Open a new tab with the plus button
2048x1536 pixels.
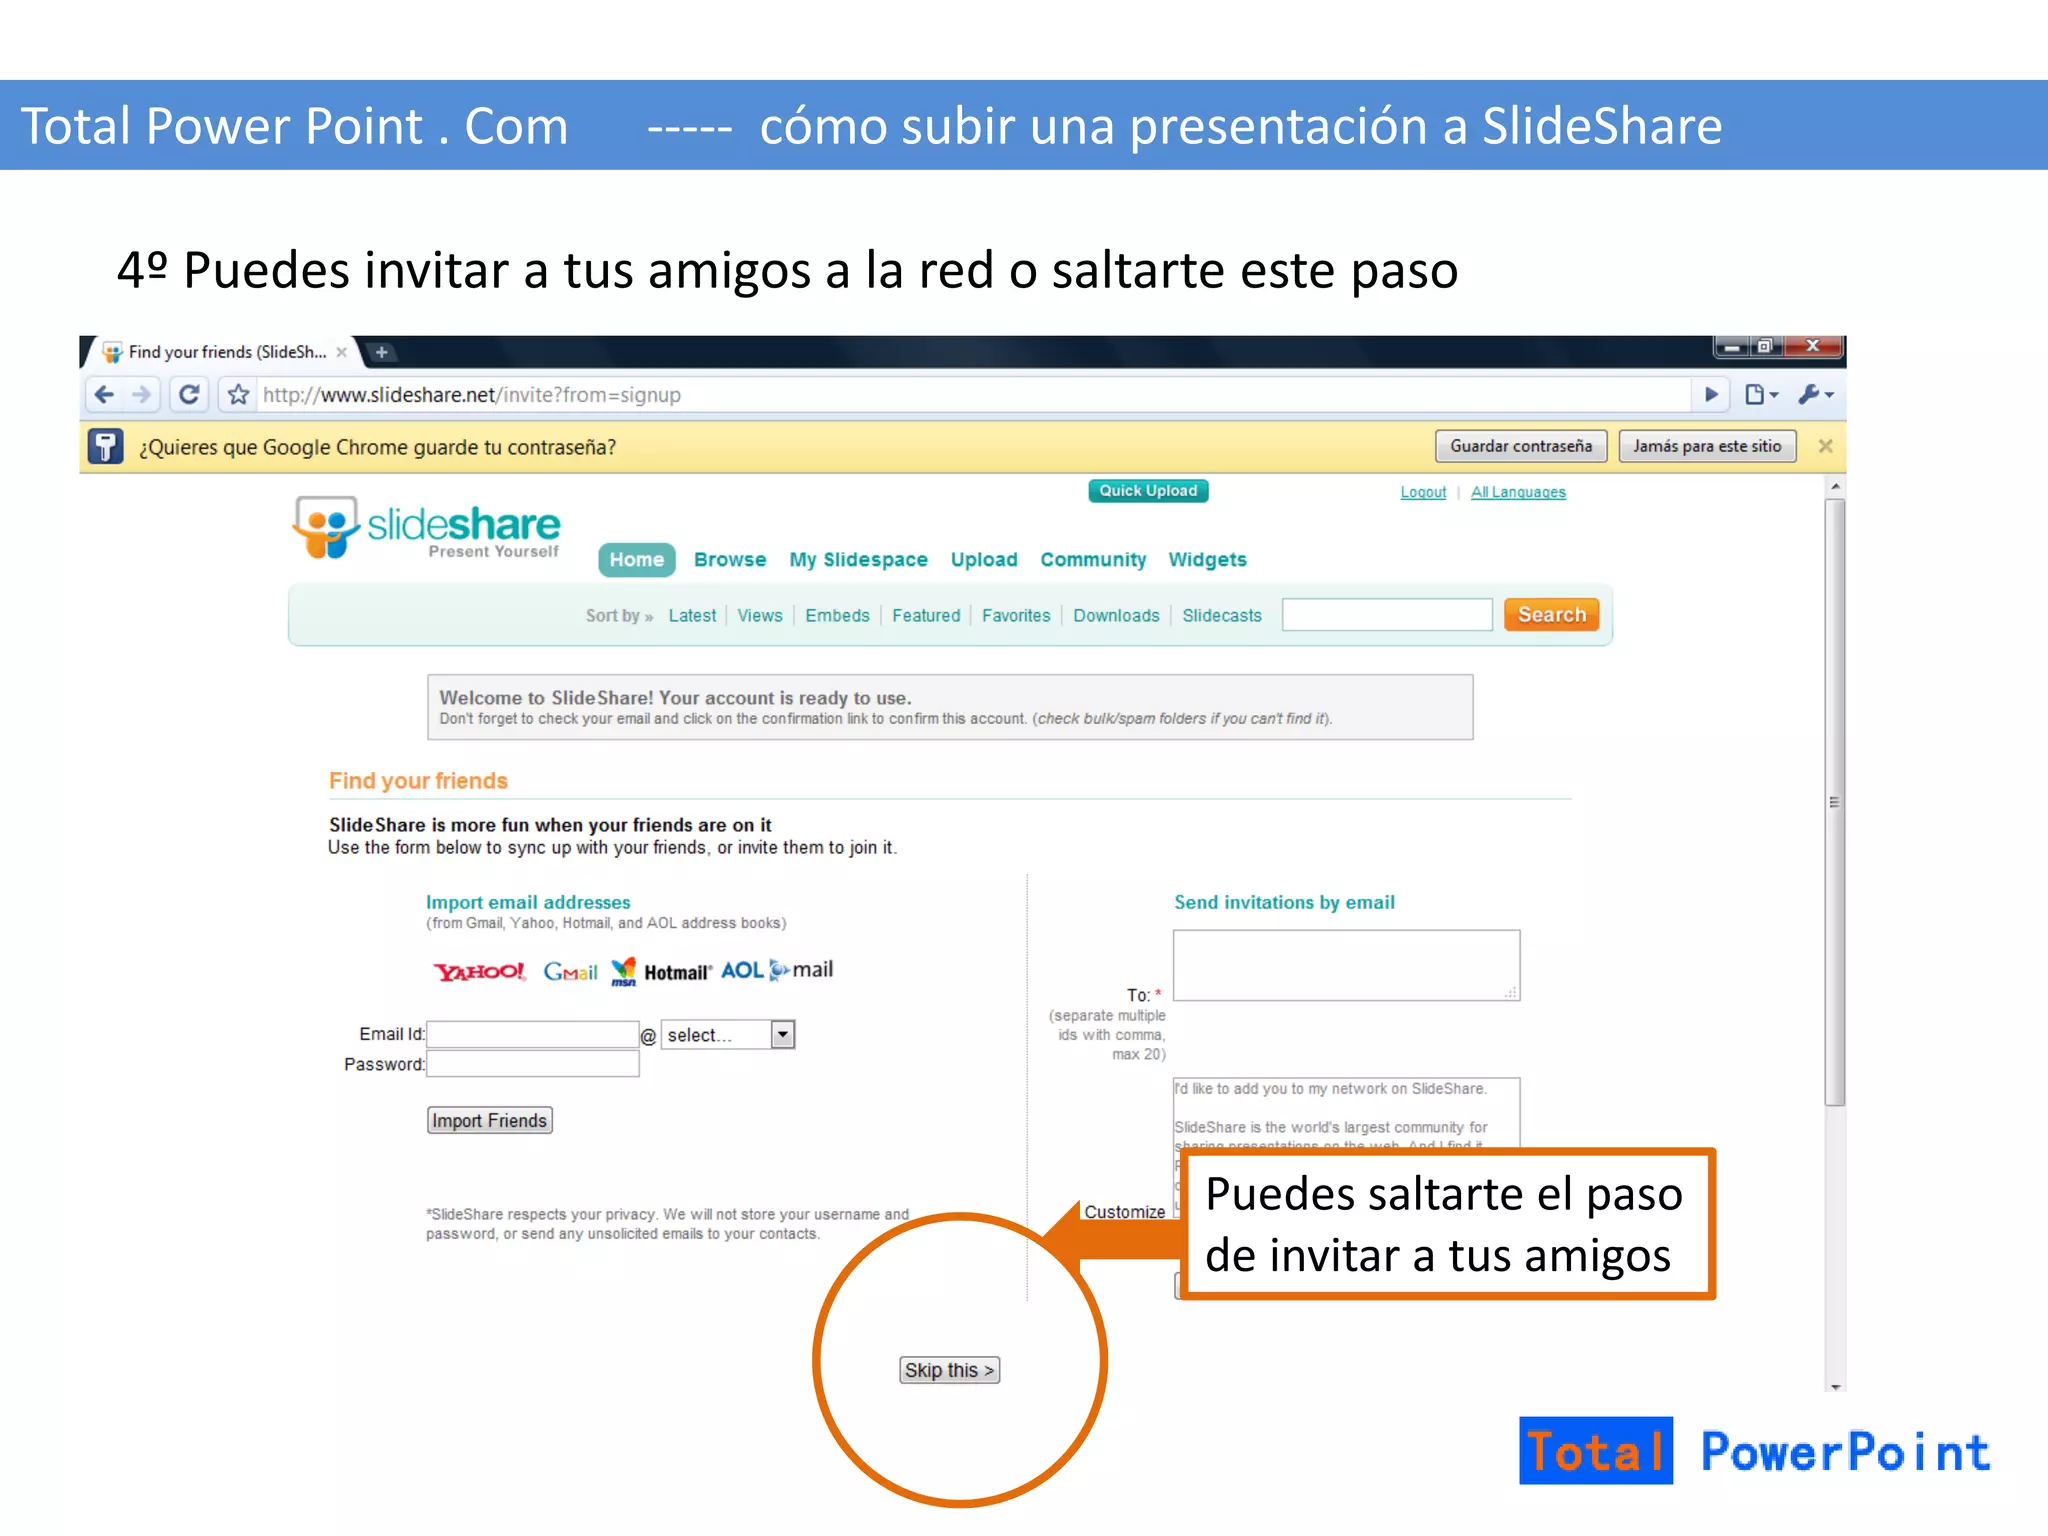pyautogui.click(x=381, y=352)
